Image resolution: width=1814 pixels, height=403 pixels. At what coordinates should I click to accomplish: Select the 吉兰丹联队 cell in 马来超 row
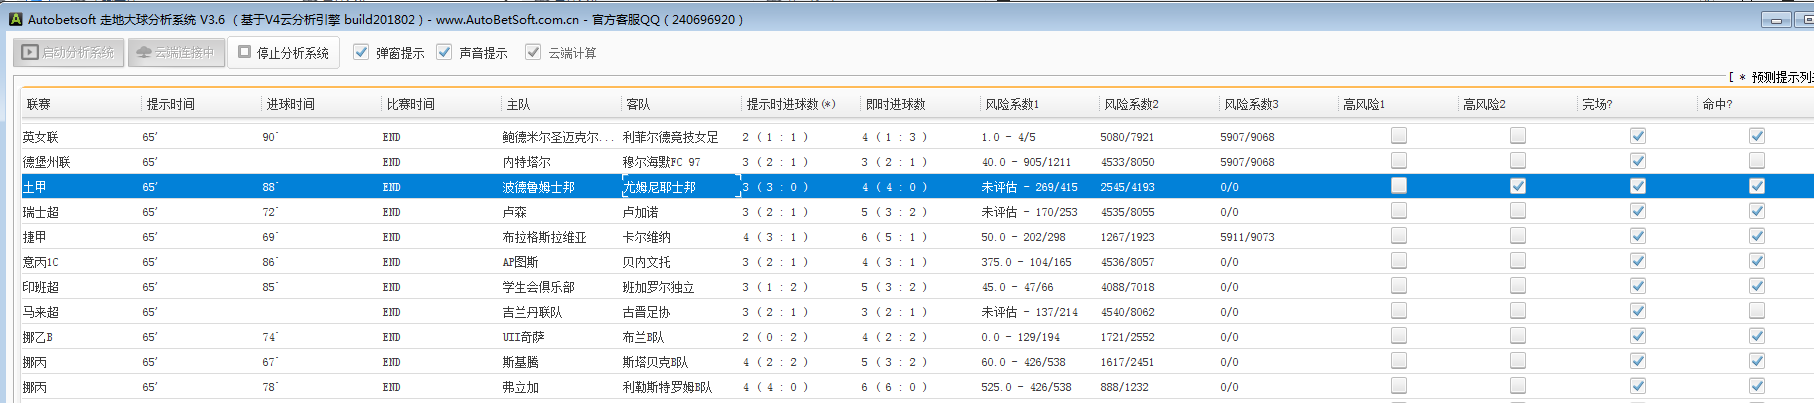(532, 312)
